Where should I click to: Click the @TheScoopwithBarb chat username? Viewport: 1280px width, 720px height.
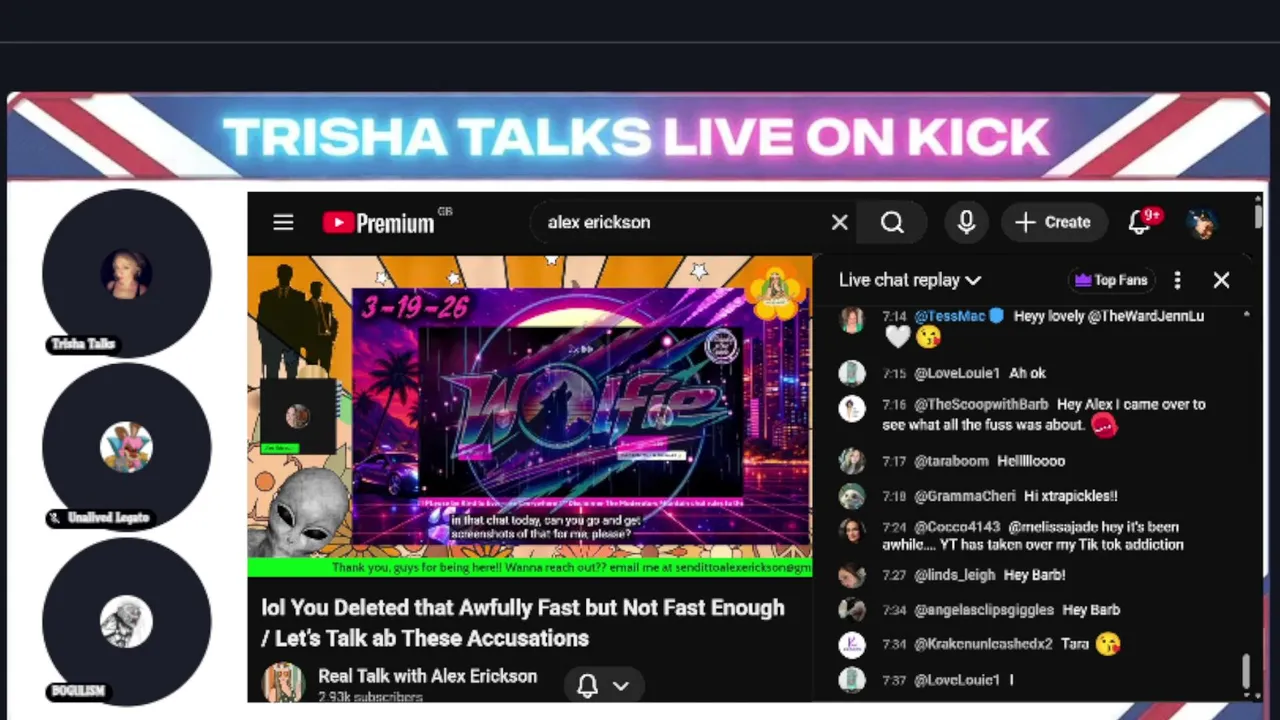(981, 405)
